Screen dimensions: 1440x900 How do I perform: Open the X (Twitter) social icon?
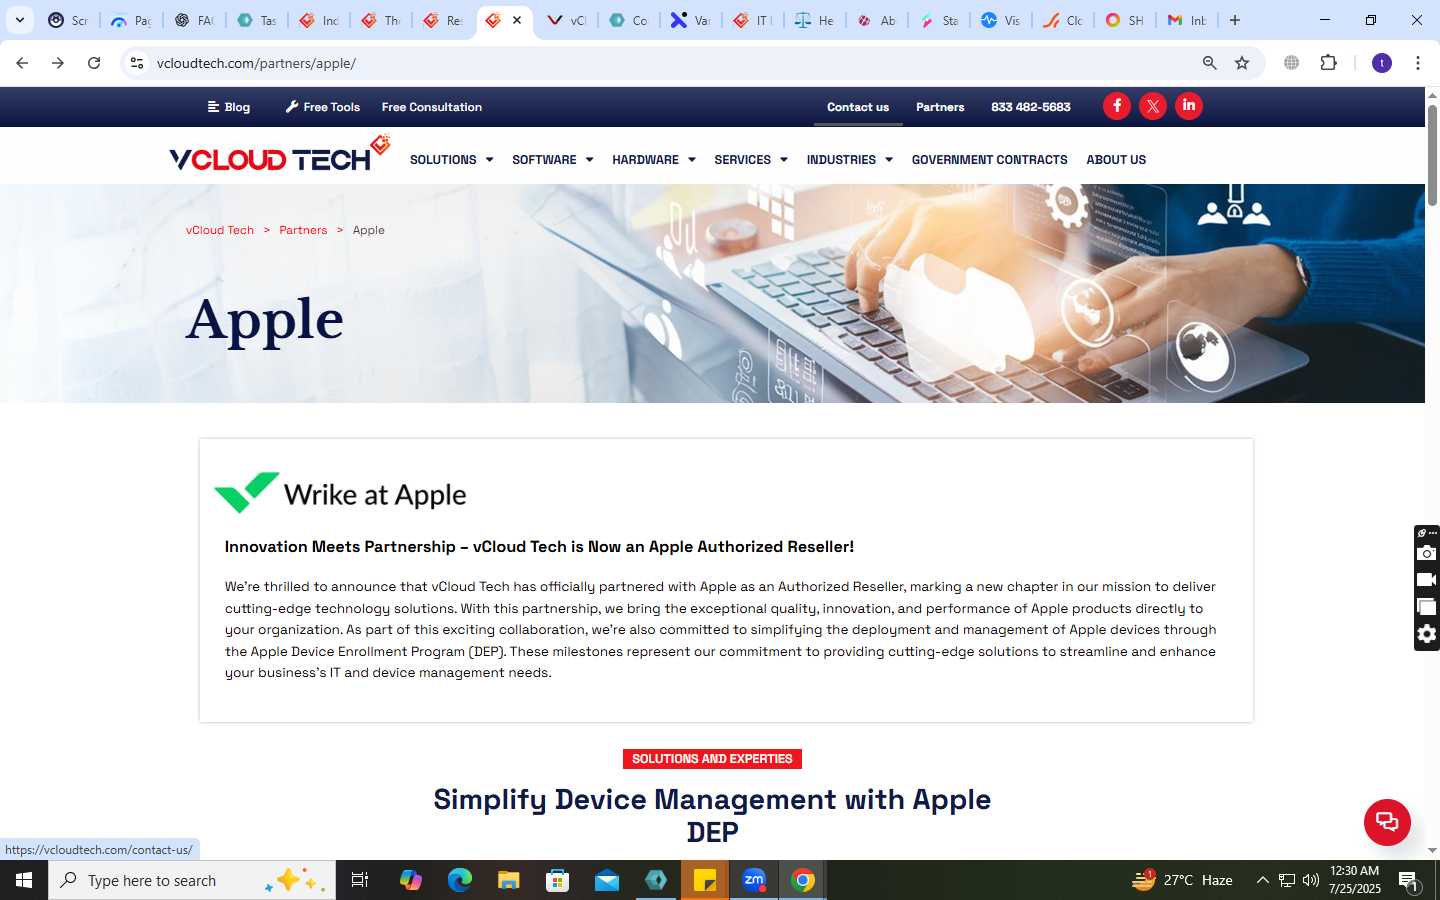point(1153,106)
